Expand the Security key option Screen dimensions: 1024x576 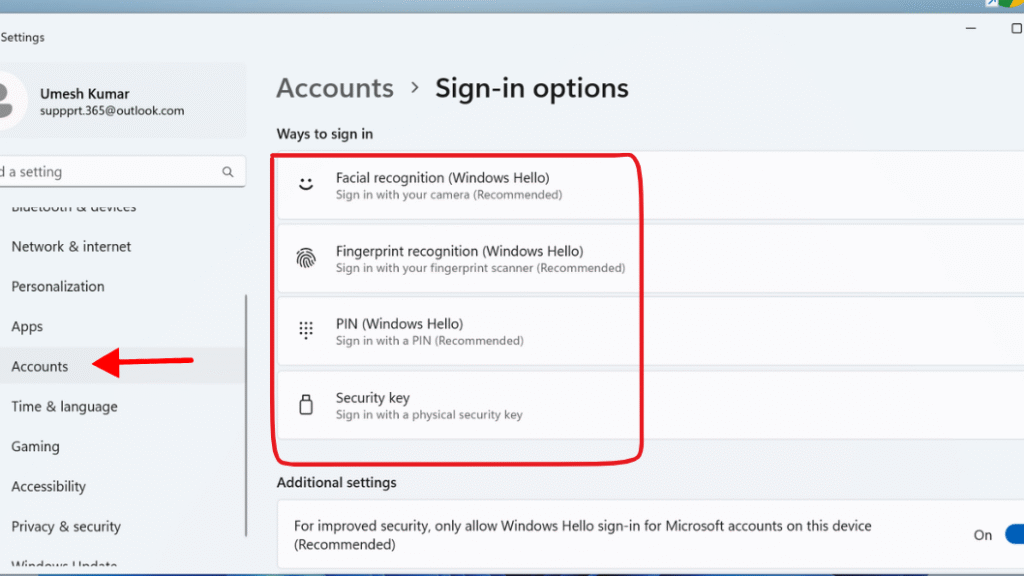click(650, 405)
